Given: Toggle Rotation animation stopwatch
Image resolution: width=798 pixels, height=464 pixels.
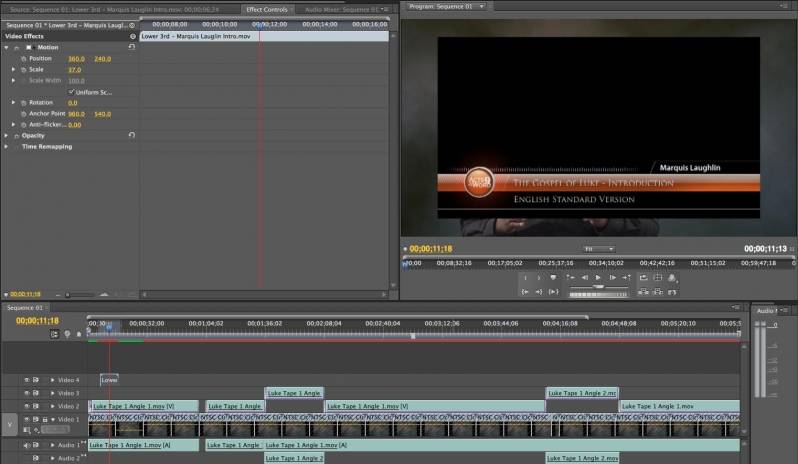Looking at the screenshot, I should [x=22, y=102].
